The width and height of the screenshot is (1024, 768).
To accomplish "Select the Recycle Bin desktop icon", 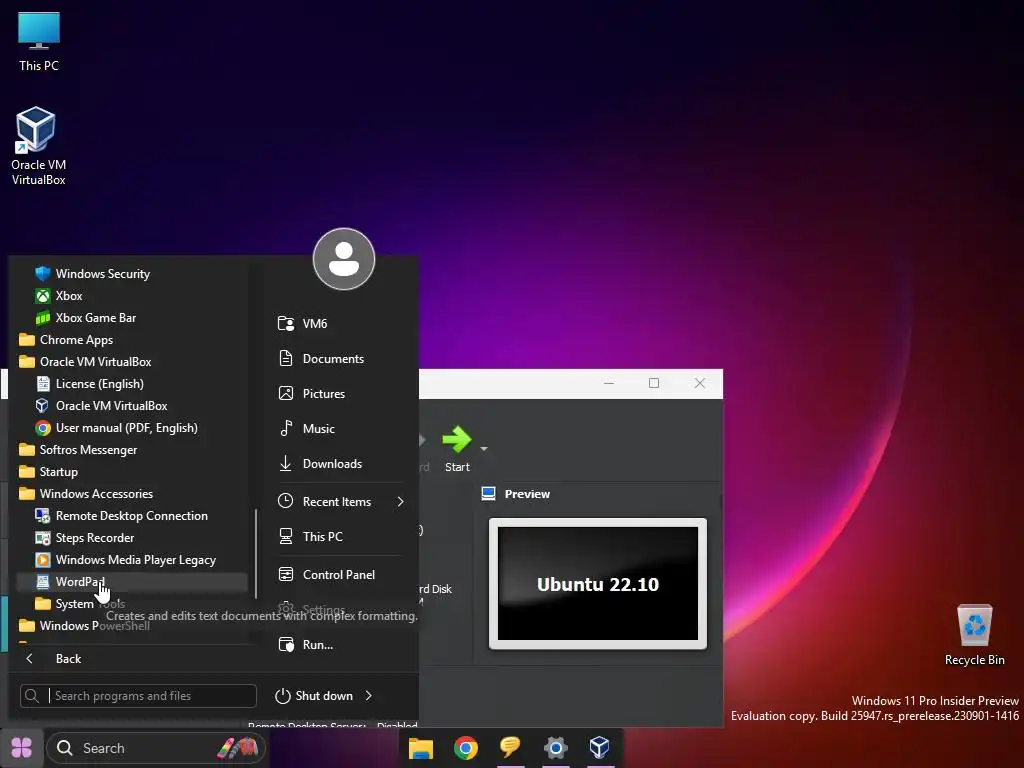I will click(x=974, y=635).
